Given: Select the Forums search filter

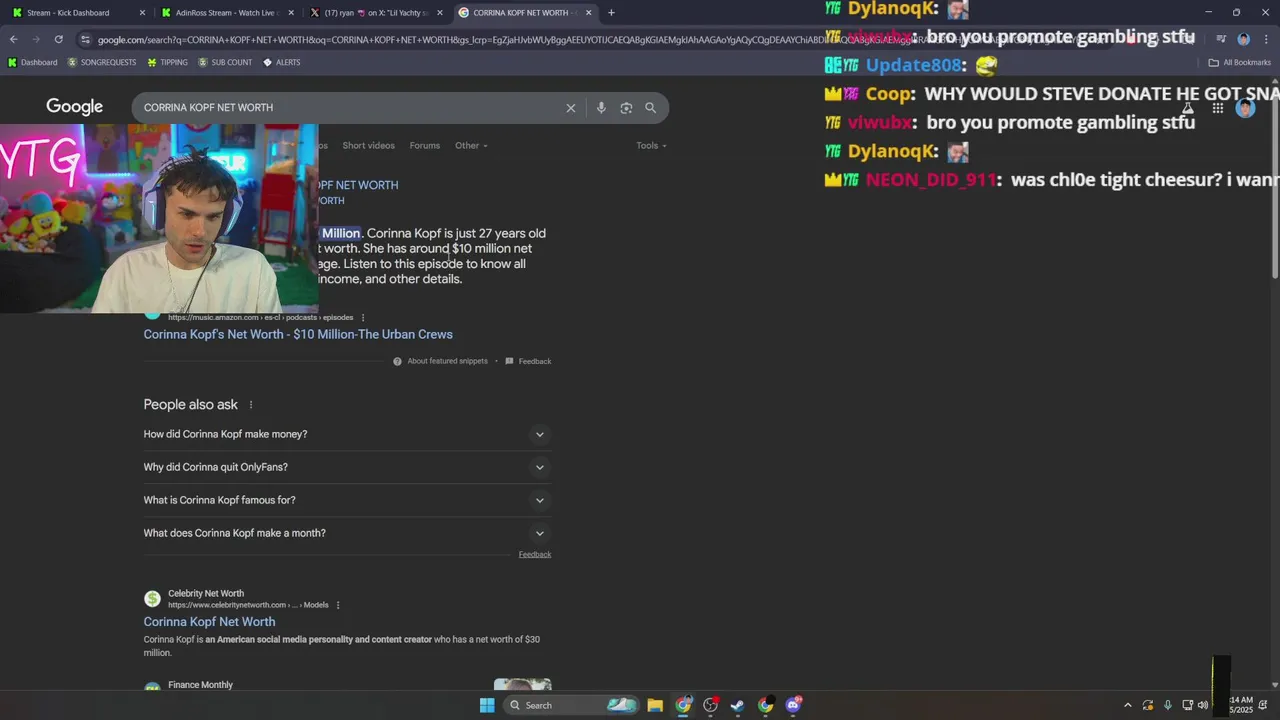Looking at the screenshot, I should (x=425, y=146).
